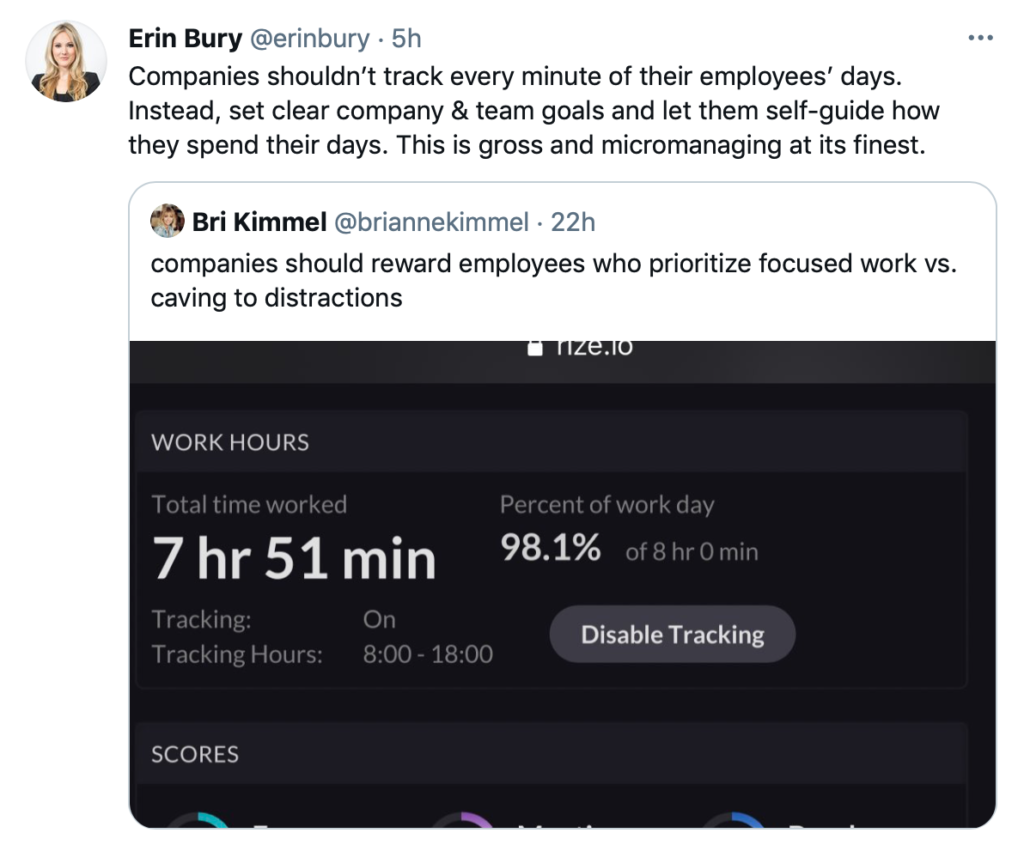This screenshot has height=845, width=1024.
Task: Click the rize.io address text
Action: click(x=594, y=346)
